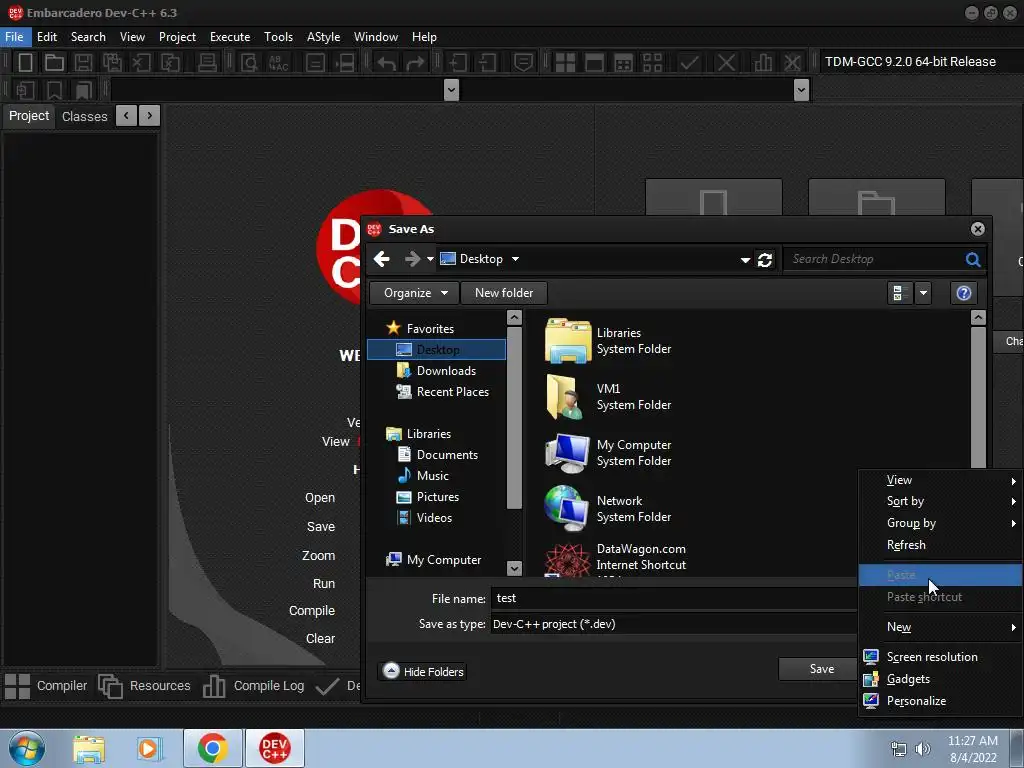This screenshot has height=768, width=1024.
Task: Click the Goto Bookmarks toolbar icon
Action: (84, 89)
